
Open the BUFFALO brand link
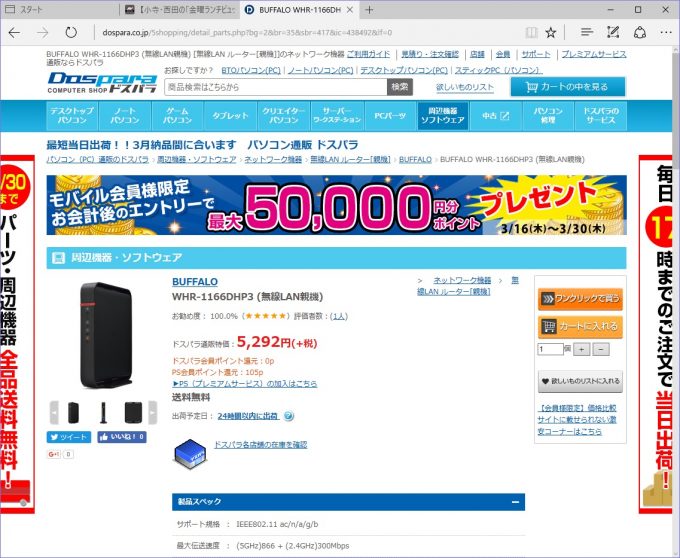(195, 282)
